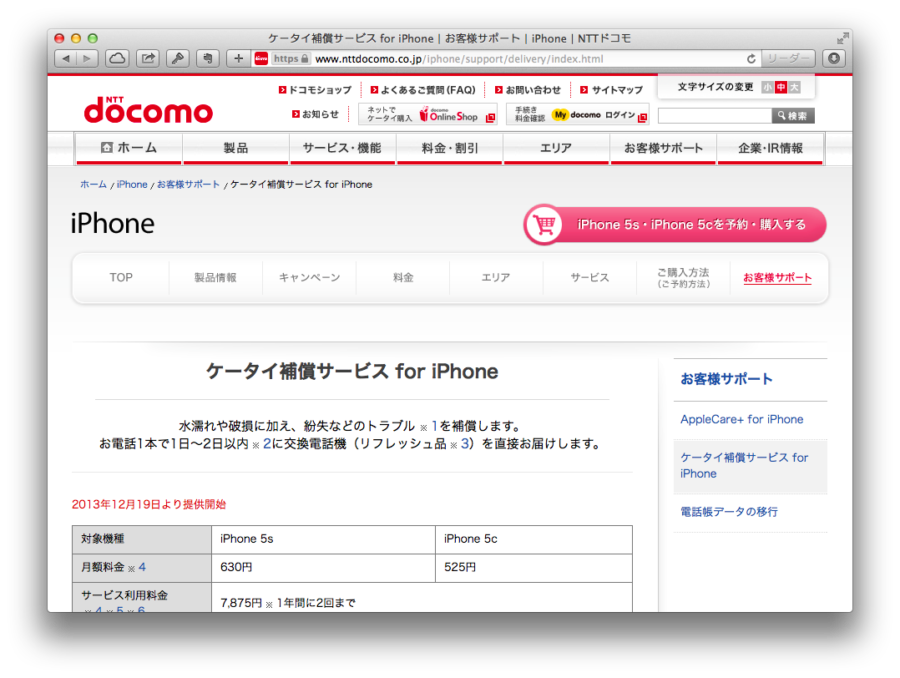
Task: Select the TOP tab in iPhone menu
Action: pos(121,278)
